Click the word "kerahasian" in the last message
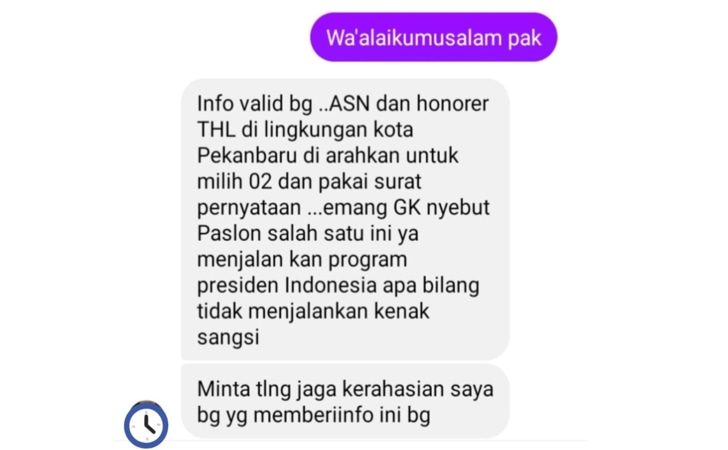 (393, 389)
